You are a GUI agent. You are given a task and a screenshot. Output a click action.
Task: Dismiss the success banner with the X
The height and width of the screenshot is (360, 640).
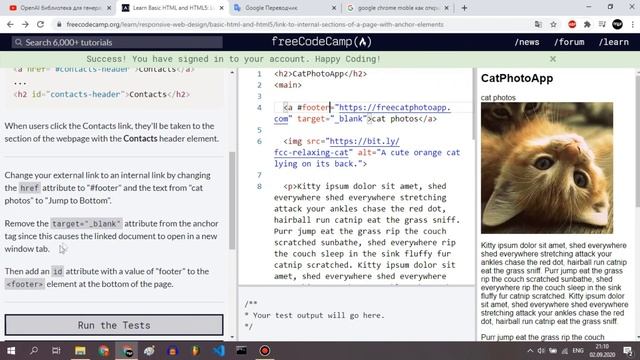click(553, 59)
